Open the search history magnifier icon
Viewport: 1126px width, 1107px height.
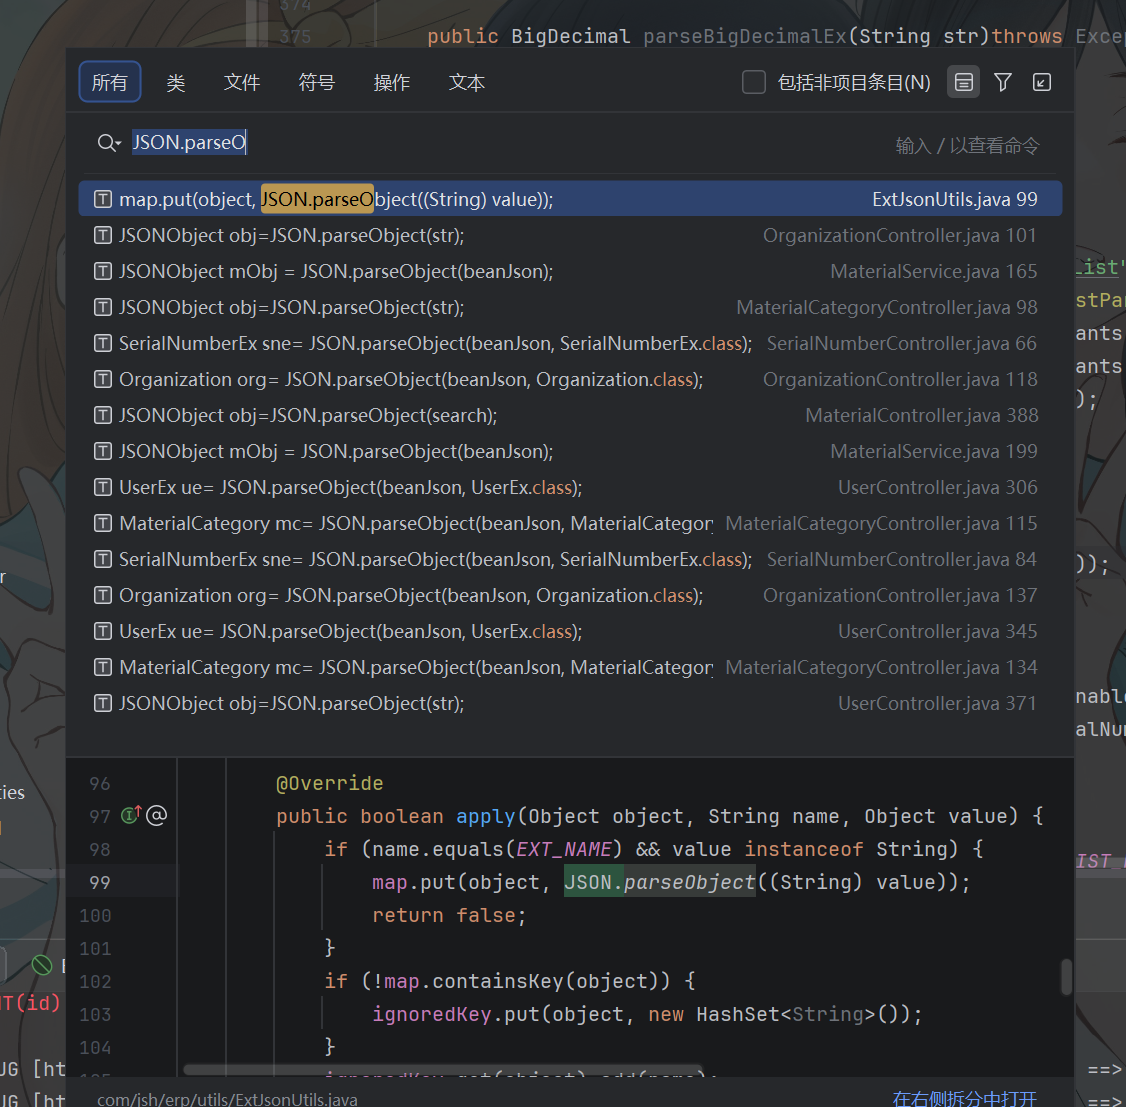point(109,143)
